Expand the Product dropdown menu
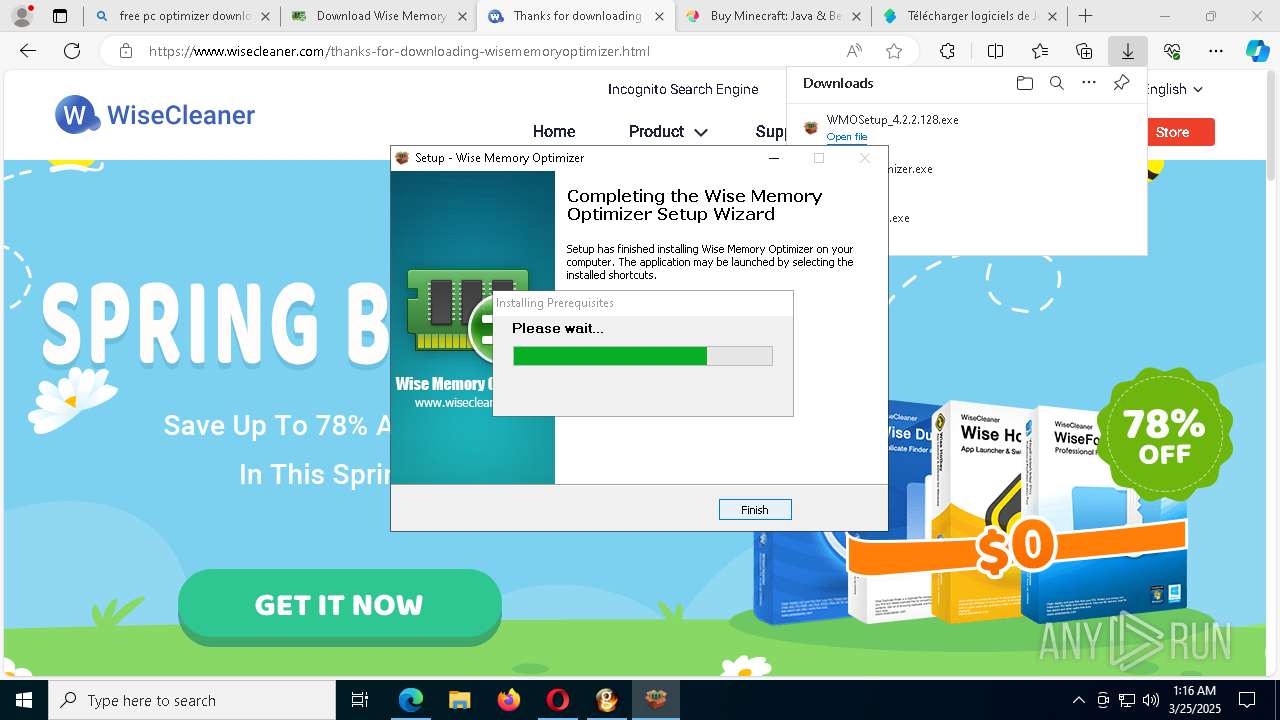 pos(668,132)
